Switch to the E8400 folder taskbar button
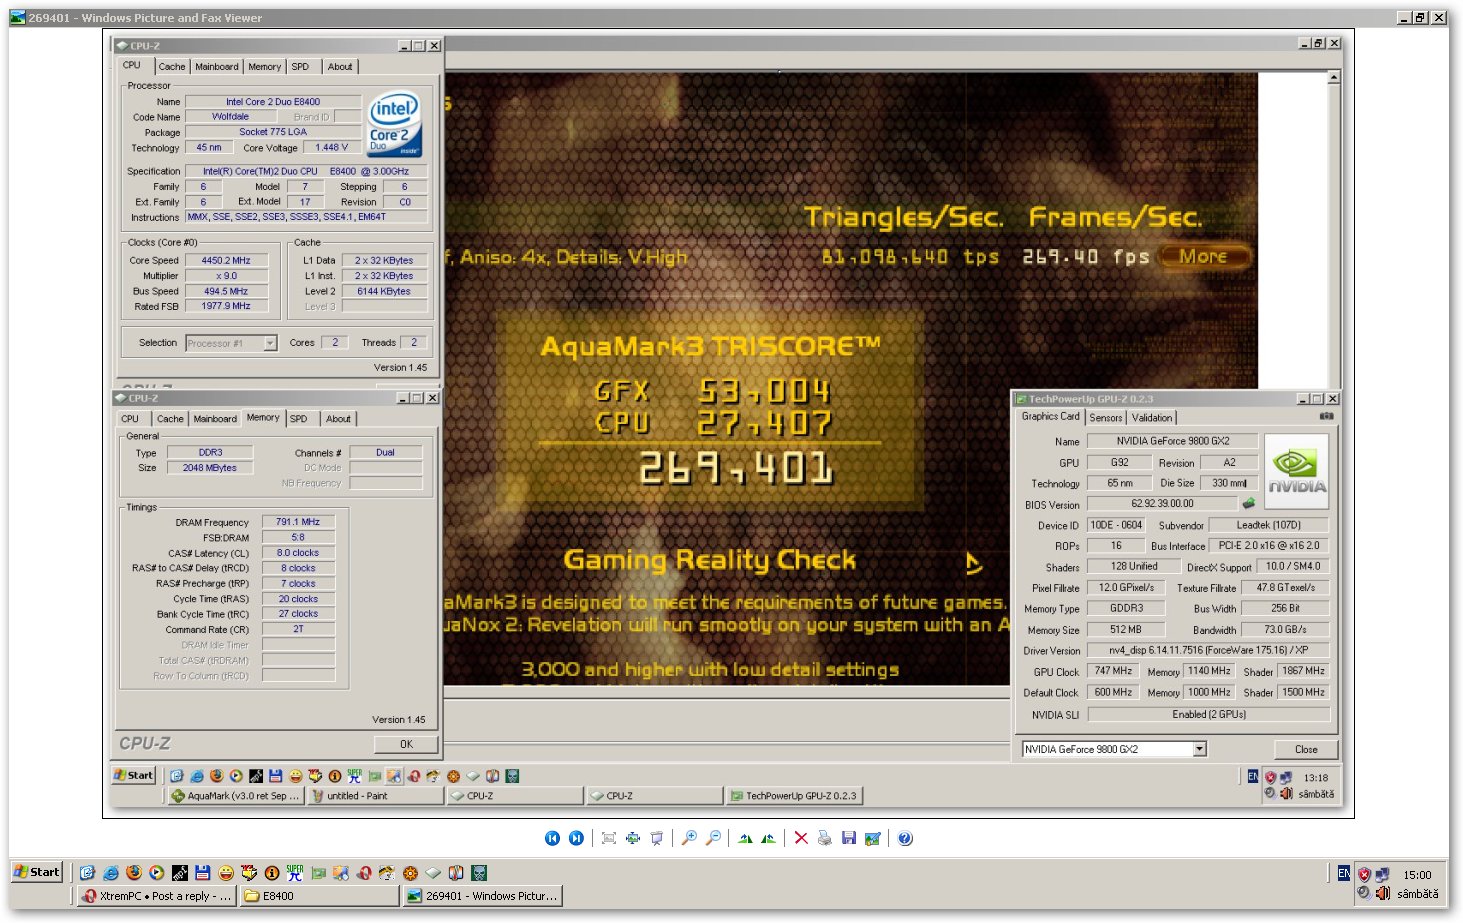The width and height of the screenshot is (1463, 923). [320, 896]
